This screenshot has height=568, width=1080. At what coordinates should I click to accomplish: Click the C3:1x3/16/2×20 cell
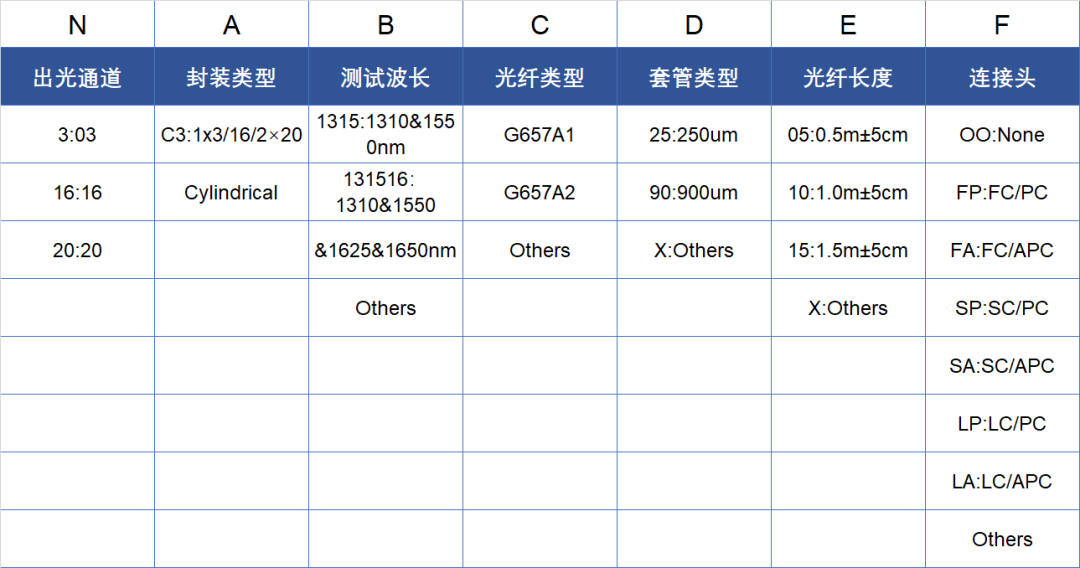(231, 135)
